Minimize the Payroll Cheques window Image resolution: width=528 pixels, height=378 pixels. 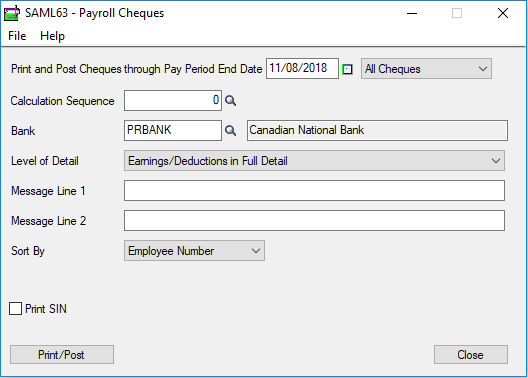412,13
